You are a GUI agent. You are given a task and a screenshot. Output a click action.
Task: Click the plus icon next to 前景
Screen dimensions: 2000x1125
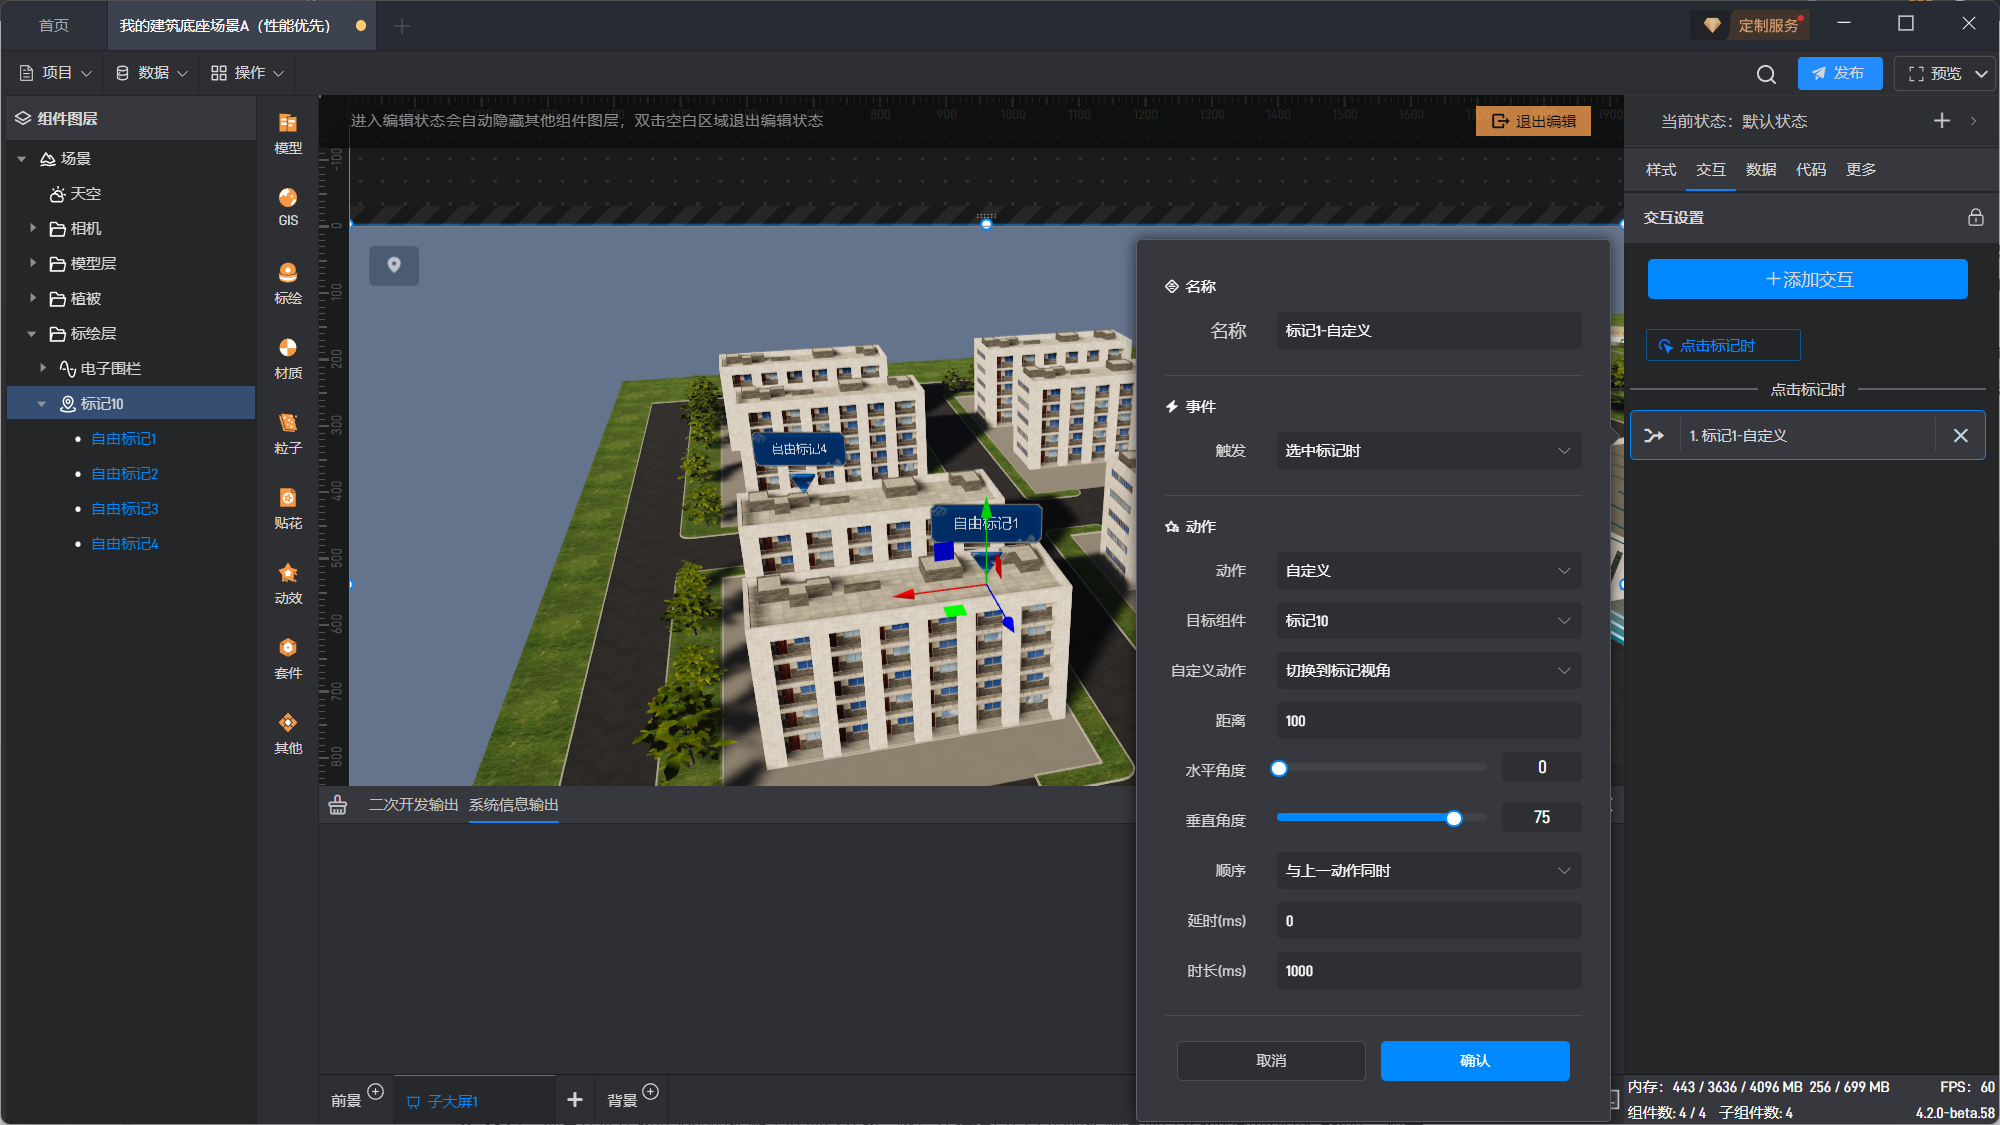pyautogui.click(x=376, y=1092)
